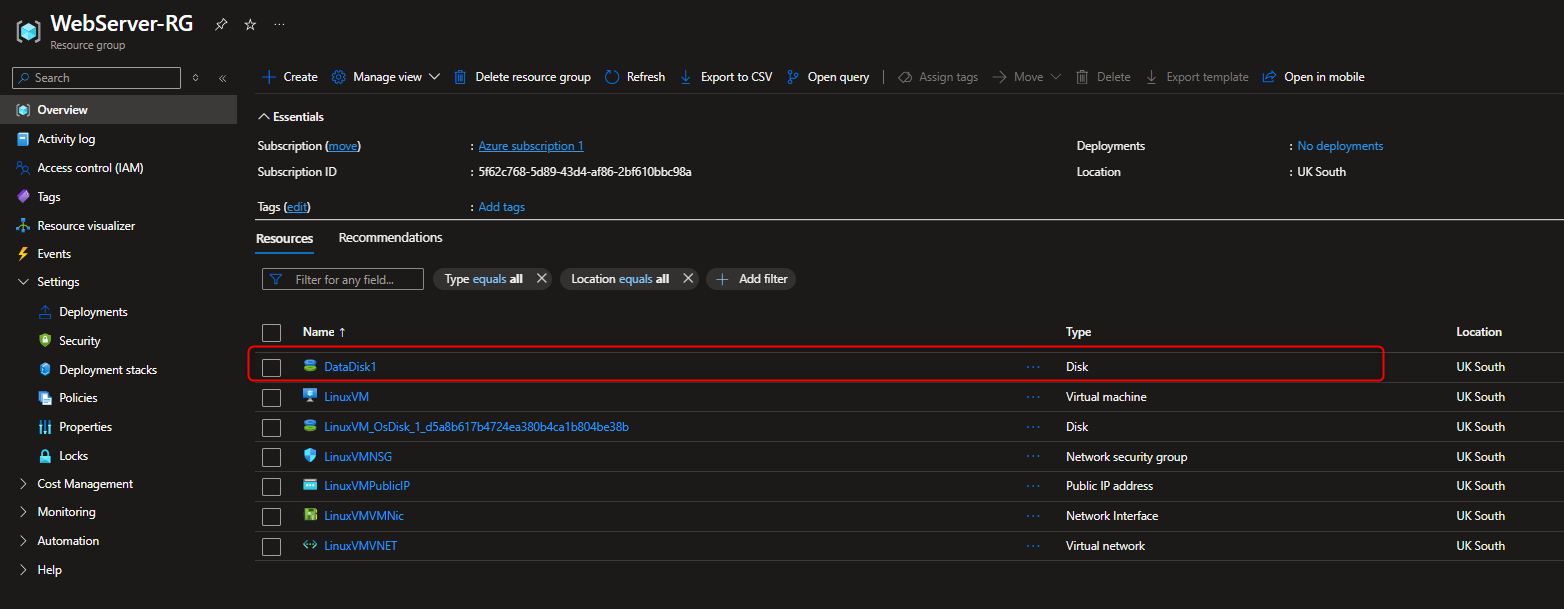This screenshot has width=1564, height=609.
Task: Check the checkbox next to LinuxVMNSG
Action: [271, 456]
